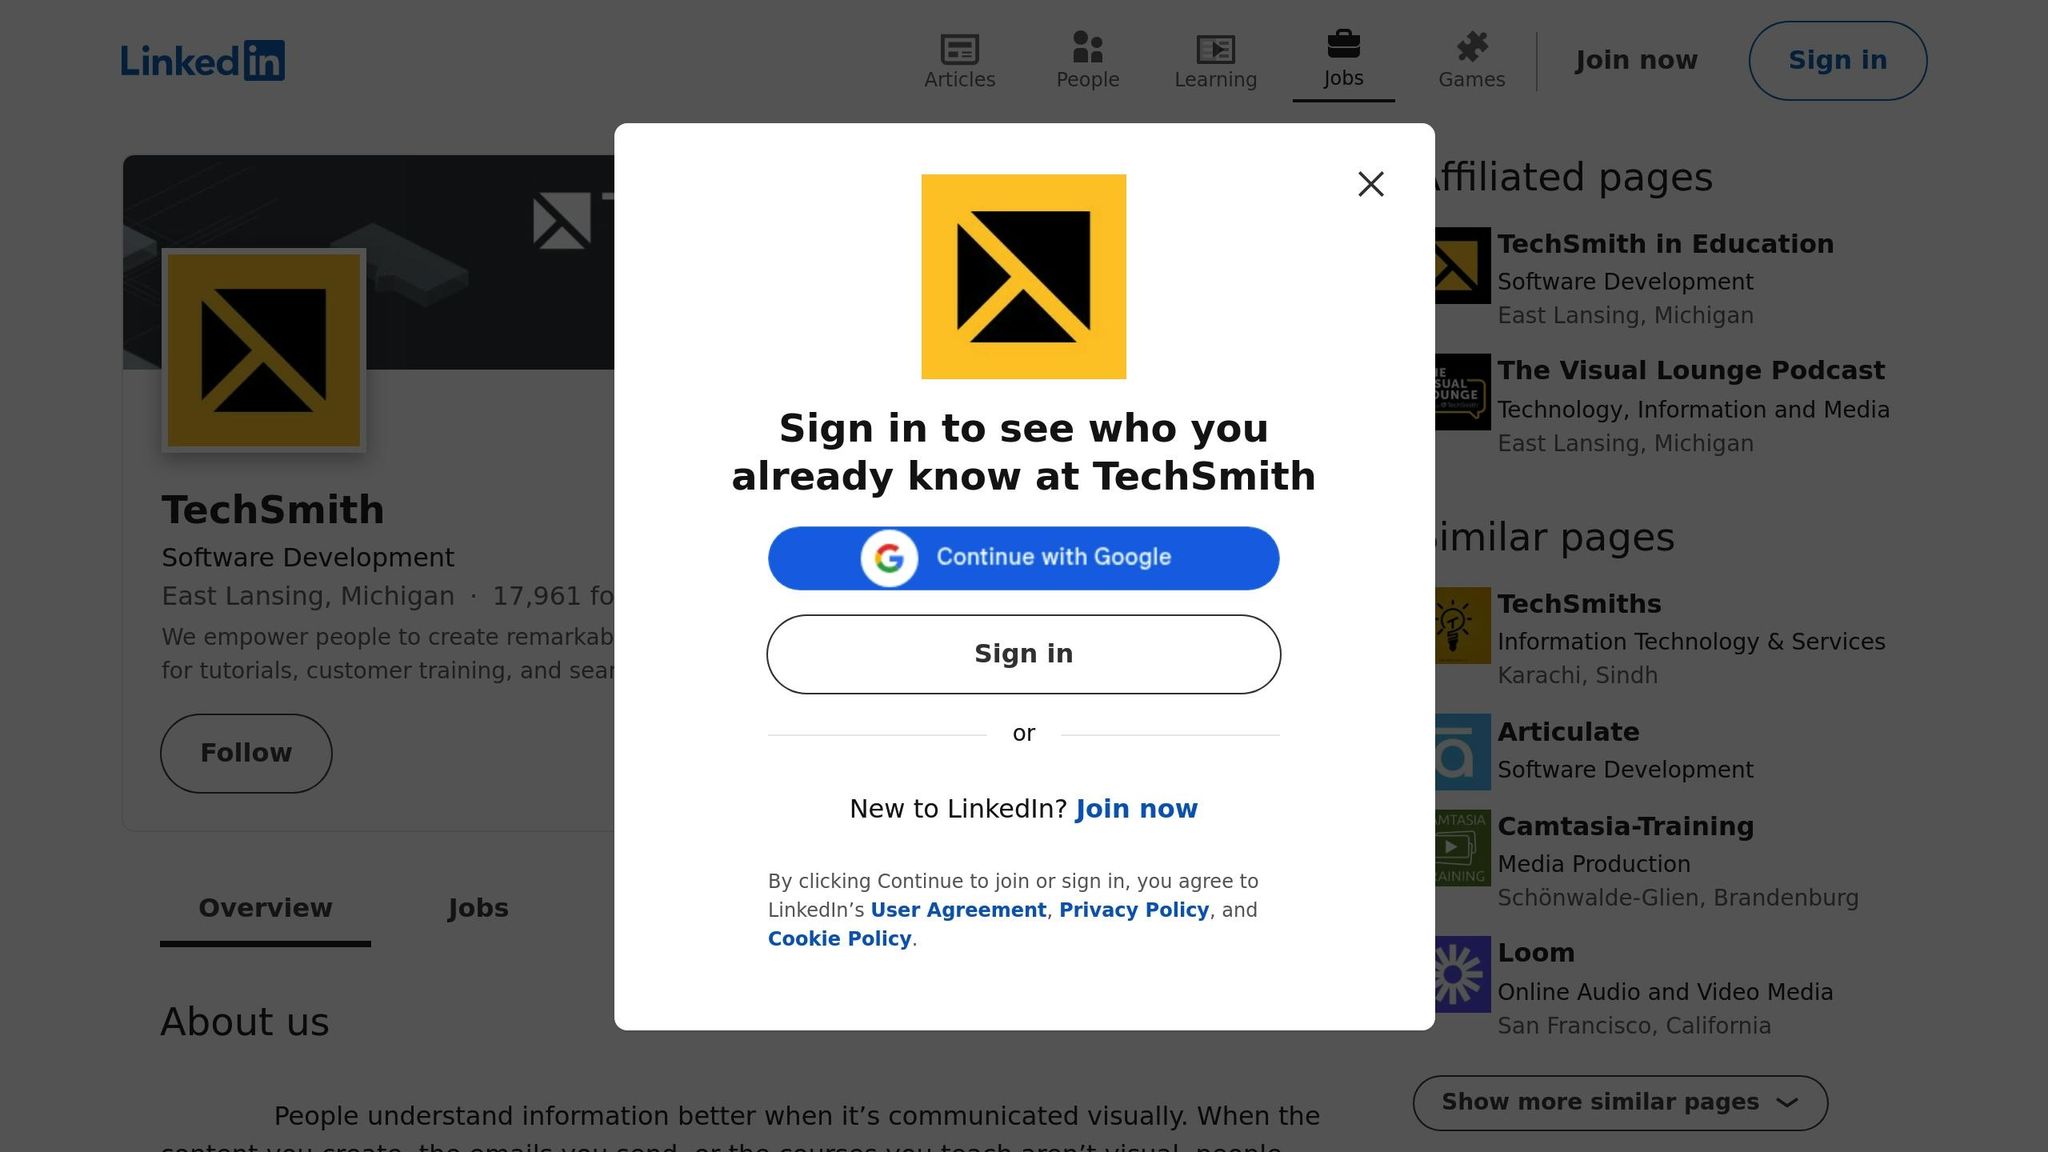
Task: Open The Visual Lounge Podcast page
Action: (x=1690, y=371)
